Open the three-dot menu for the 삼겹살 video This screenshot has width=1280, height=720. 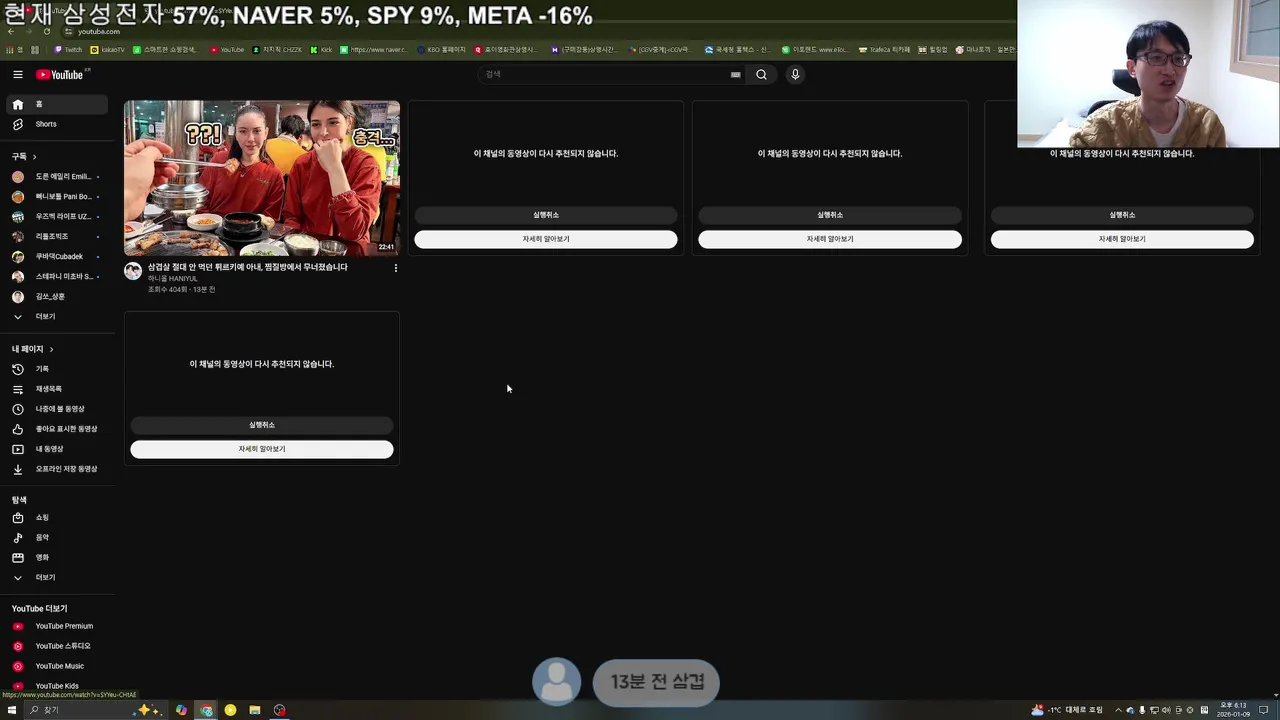[x=395, y=268]
